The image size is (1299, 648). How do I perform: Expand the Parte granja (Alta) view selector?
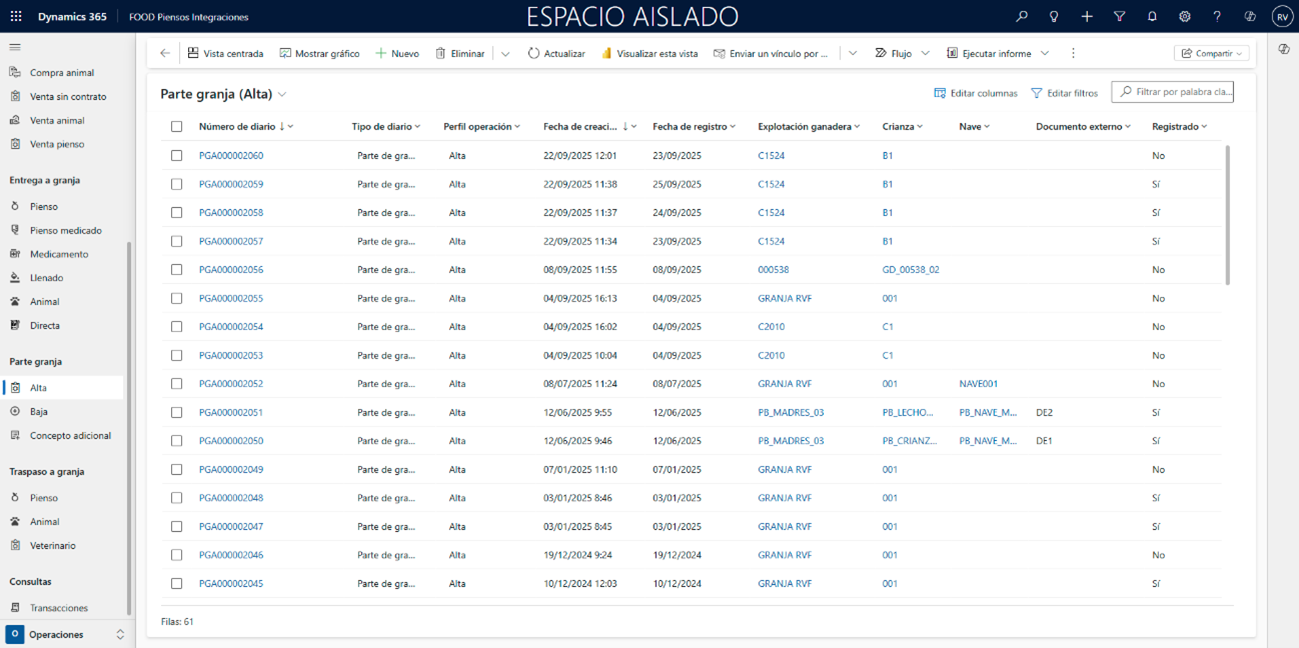click(x=282, y=94)
